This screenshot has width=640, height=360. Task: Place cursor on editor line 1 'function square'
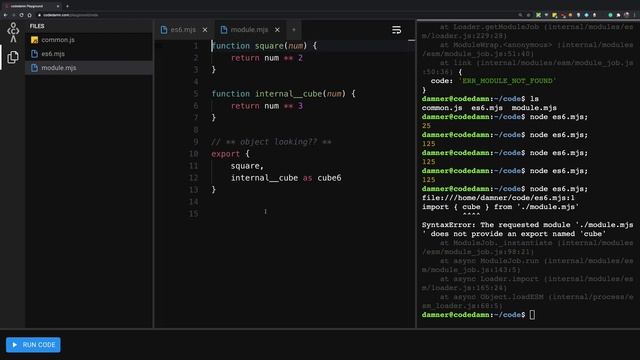pyautogui.click(x=264, y=46)
